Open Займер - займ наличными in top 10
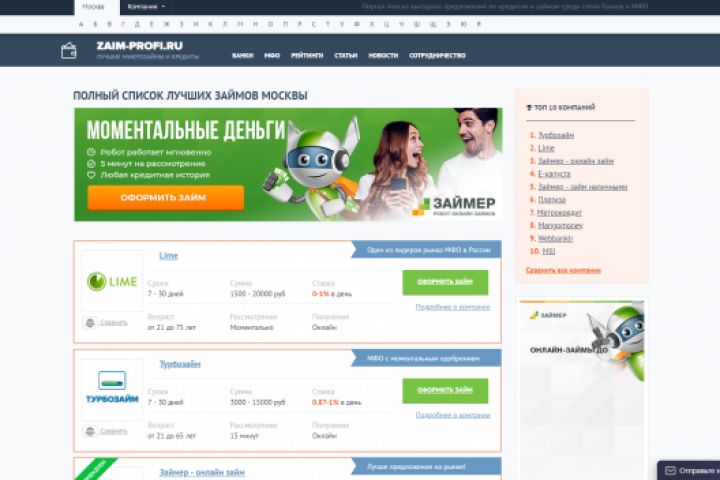 tap(583, 186)
